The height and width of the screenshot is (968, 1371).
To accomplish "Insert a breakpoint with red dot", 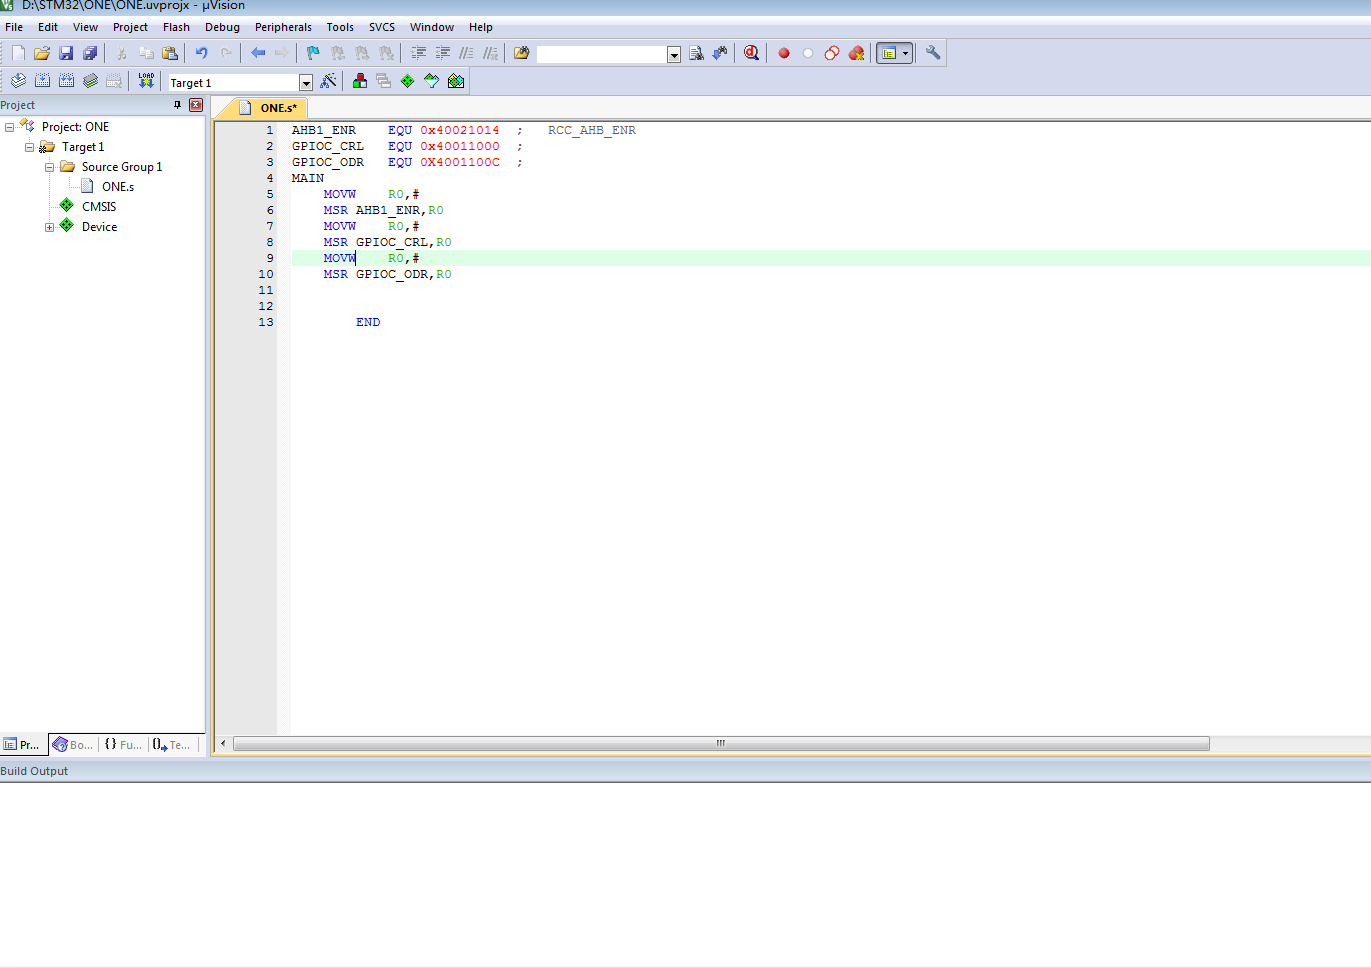I will tap(784, 53).
